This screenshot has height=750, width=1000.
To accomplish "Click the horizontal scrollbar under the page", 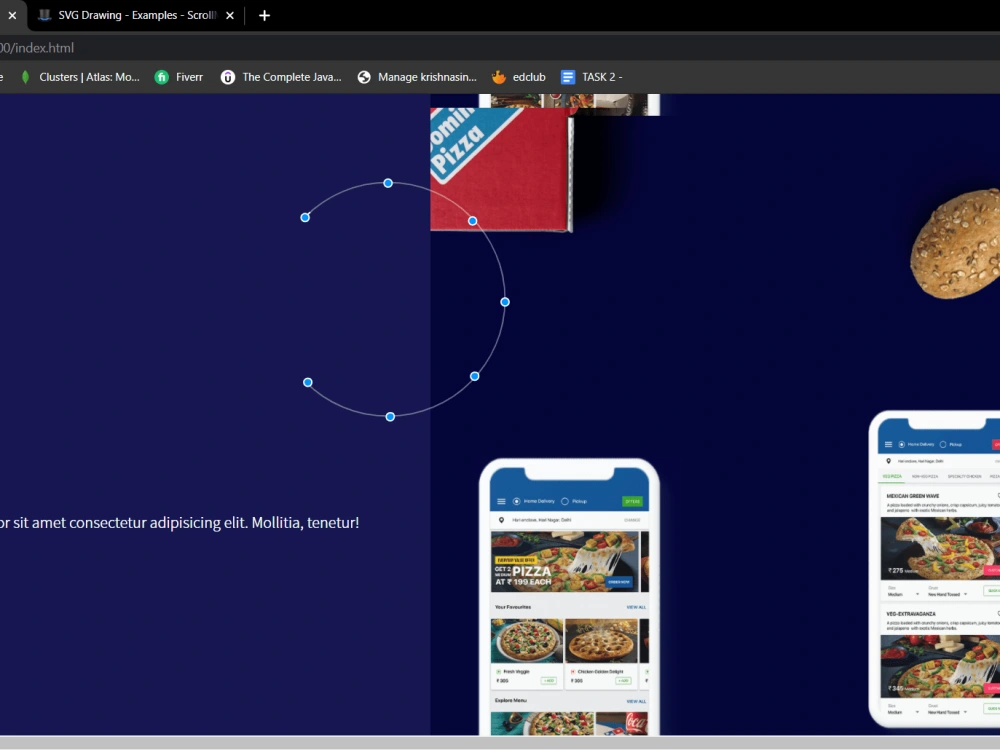I will pos(500,744).
